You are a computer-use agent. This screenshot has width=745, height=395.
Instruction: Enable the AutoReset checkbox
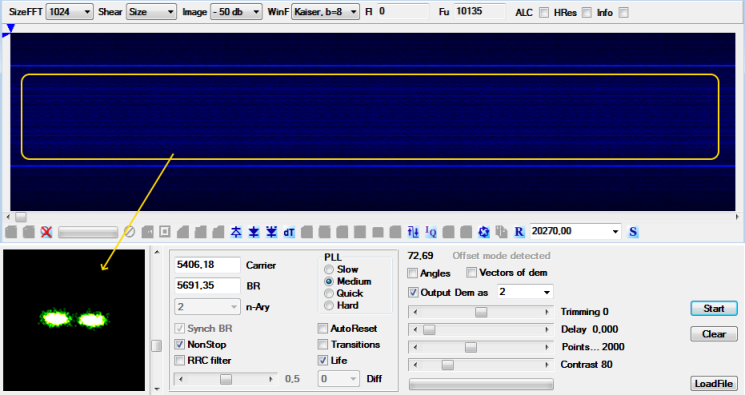(x=323, y=328)
